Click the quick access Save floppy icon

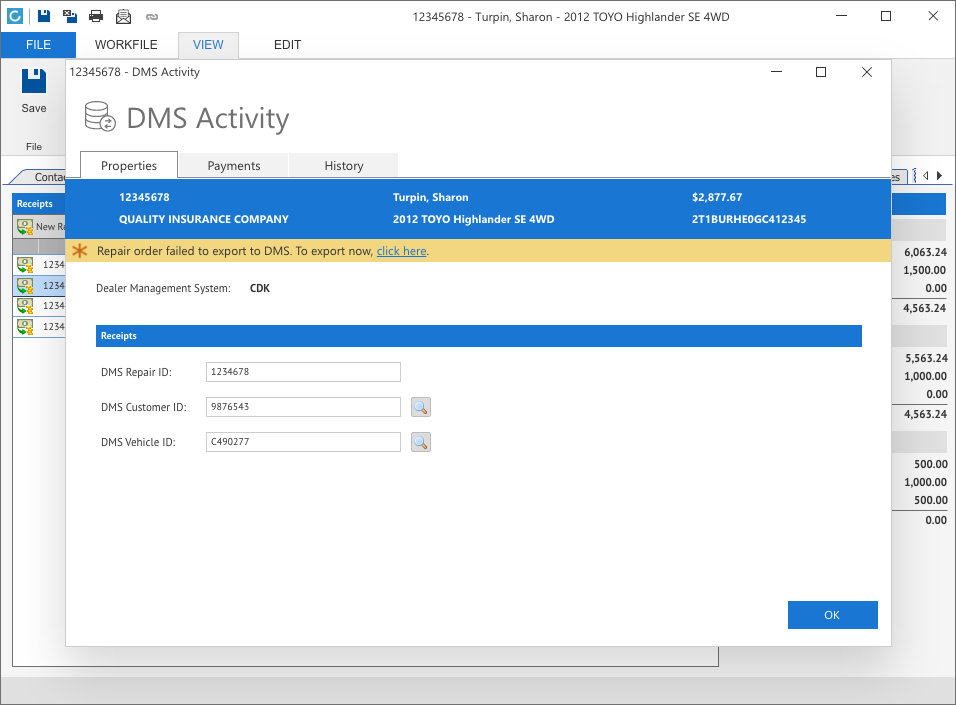click(44, 16)
